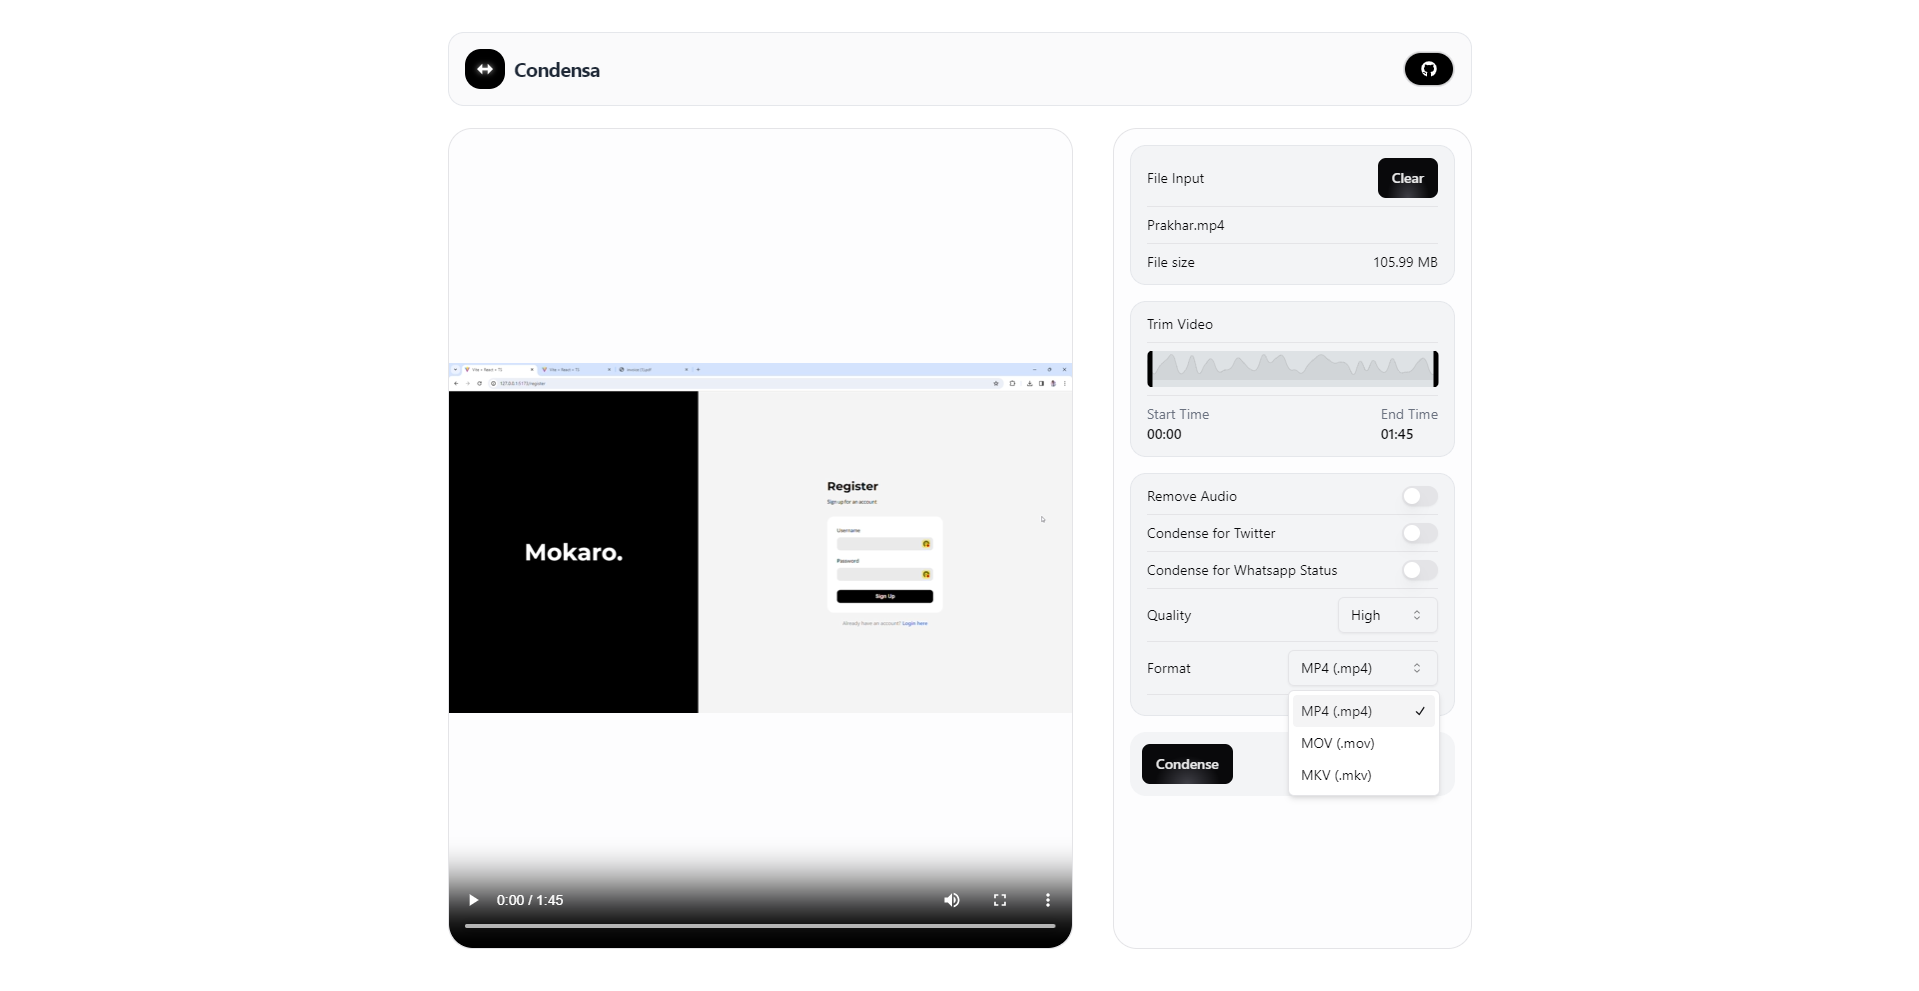Image resolution: width=1919 pixels, height=991 pixels.
Task: Open video player more options menu
Action: [1047, 900]
